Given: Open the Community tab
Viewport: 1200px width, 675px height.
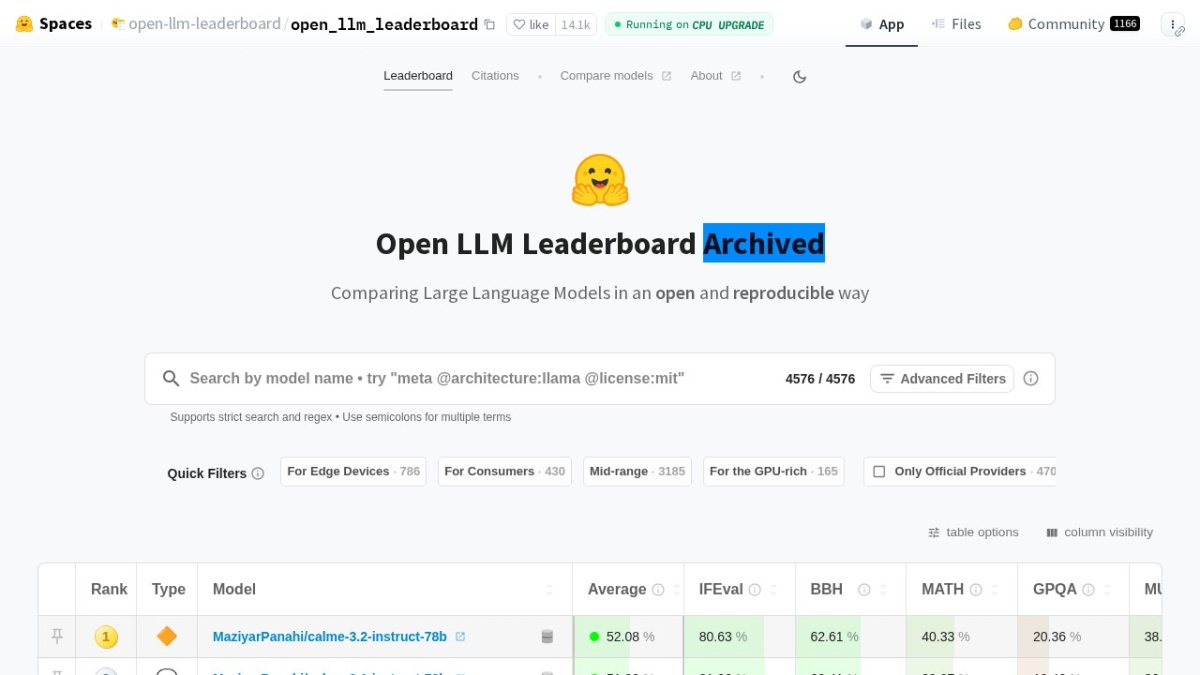Looking at the screenshot, I should 1073,24.
